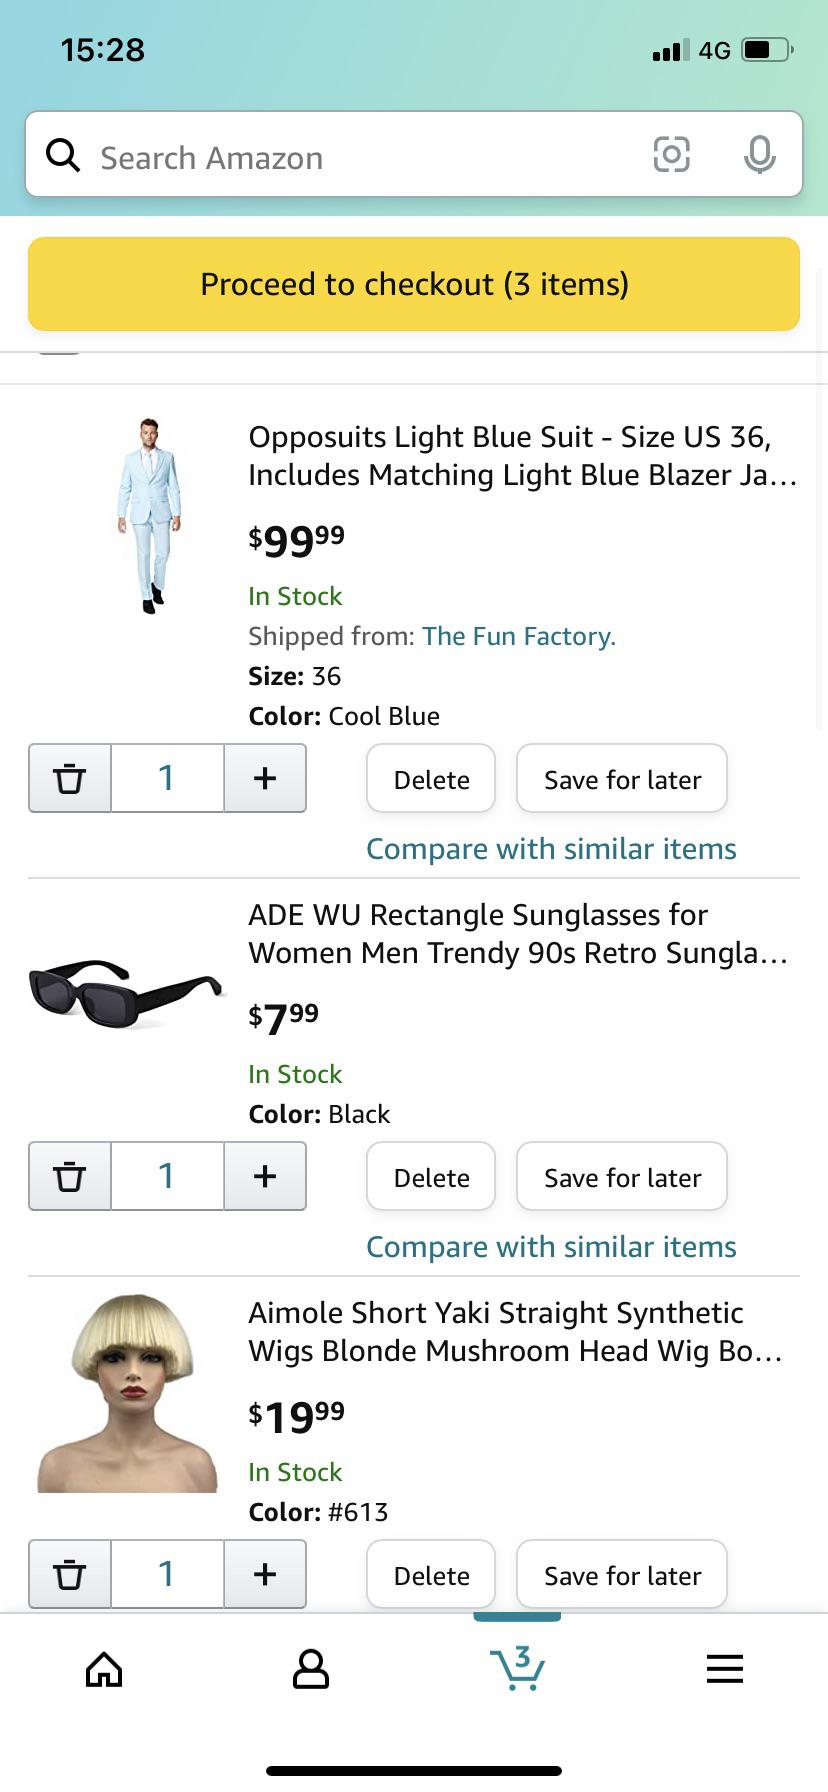Open the Home screen from bottom navigation
The image size is (828, 1792).
[x=103, y=1668]
